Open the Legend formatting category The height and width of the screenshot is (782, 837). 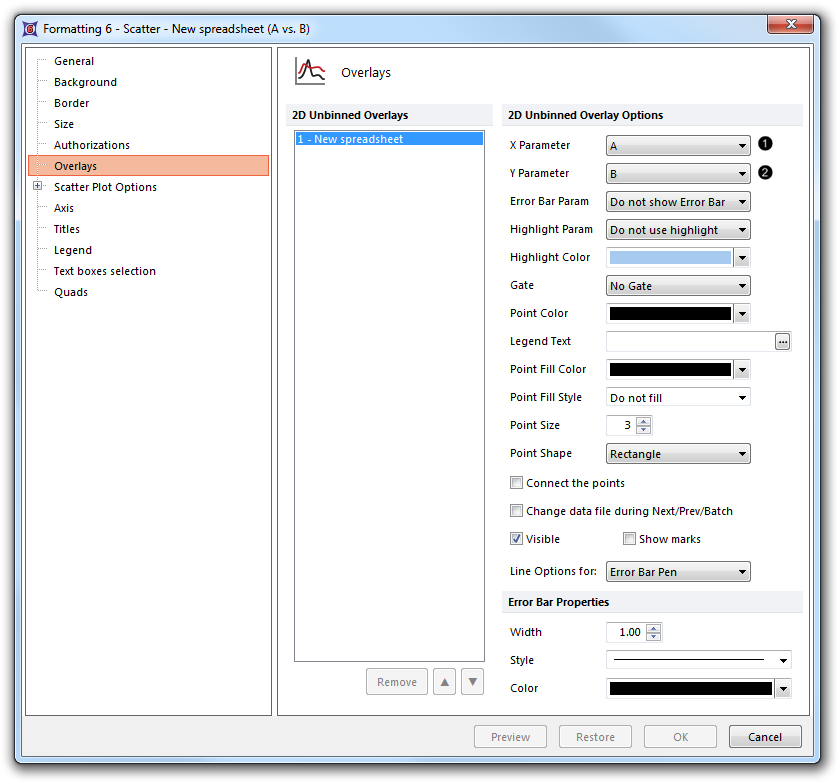click(72, 250)
